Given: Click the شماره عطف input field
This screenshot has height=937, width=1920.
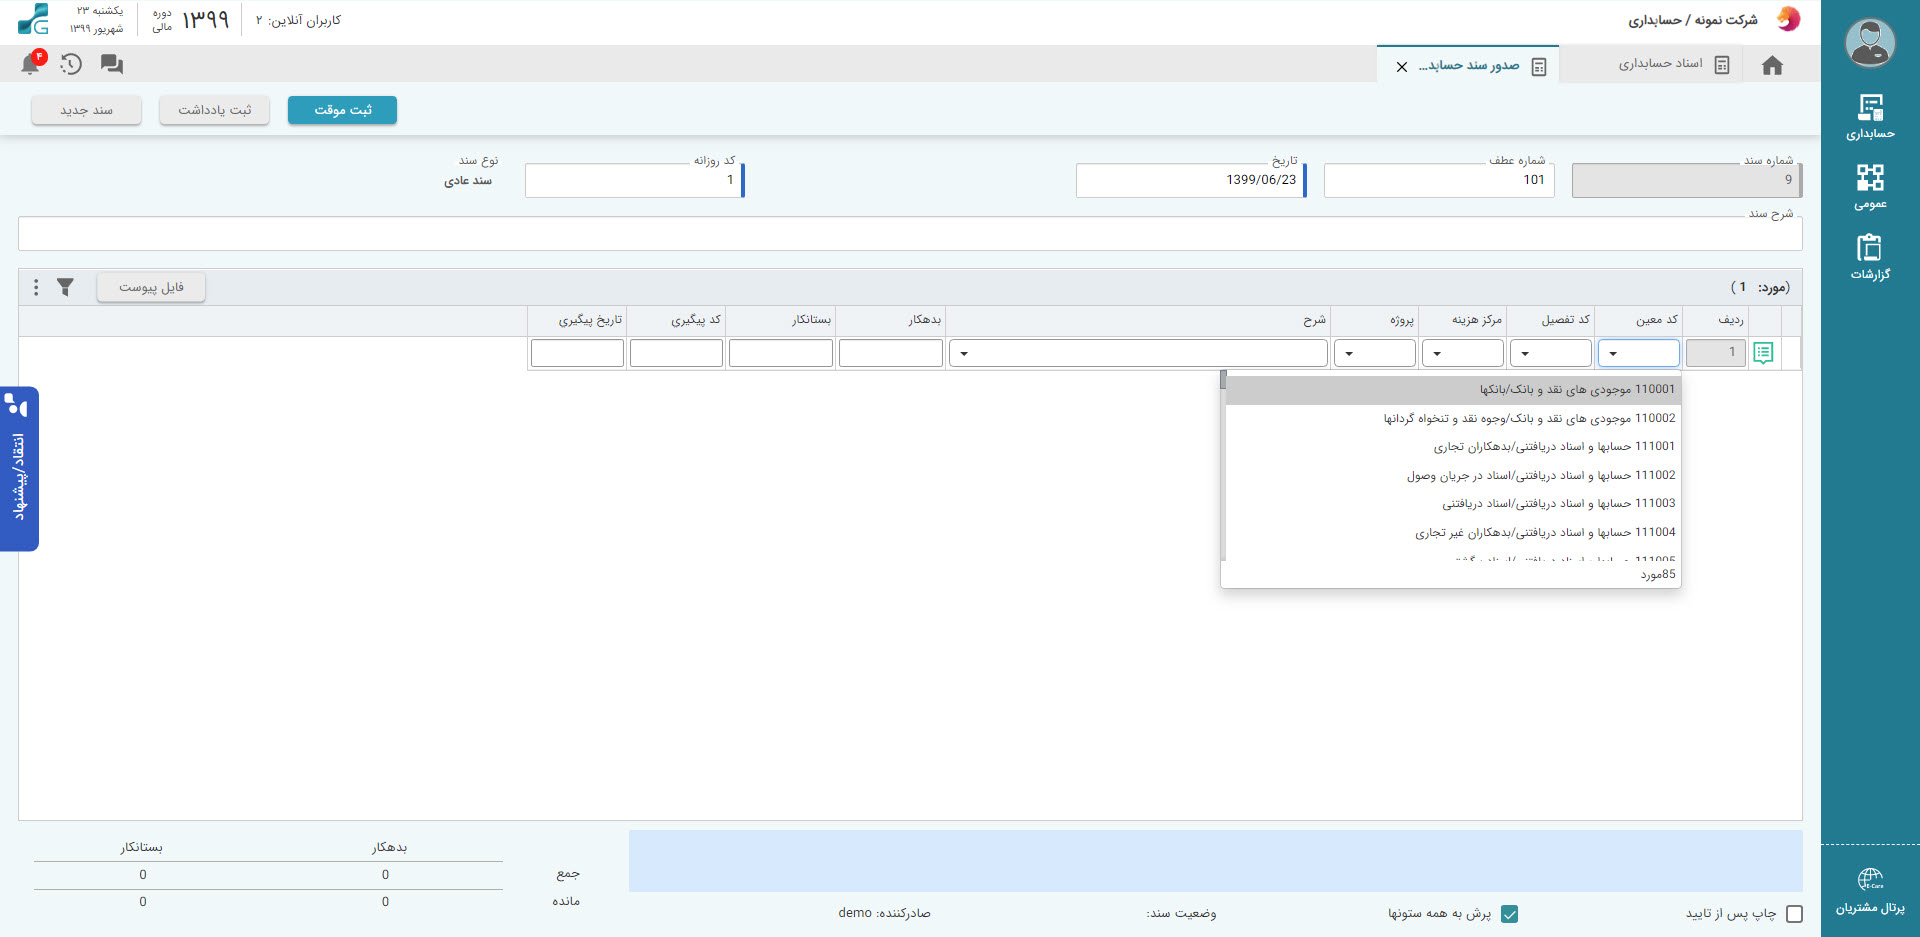Looking at the screenshot, I should [x=1439, y=180].
